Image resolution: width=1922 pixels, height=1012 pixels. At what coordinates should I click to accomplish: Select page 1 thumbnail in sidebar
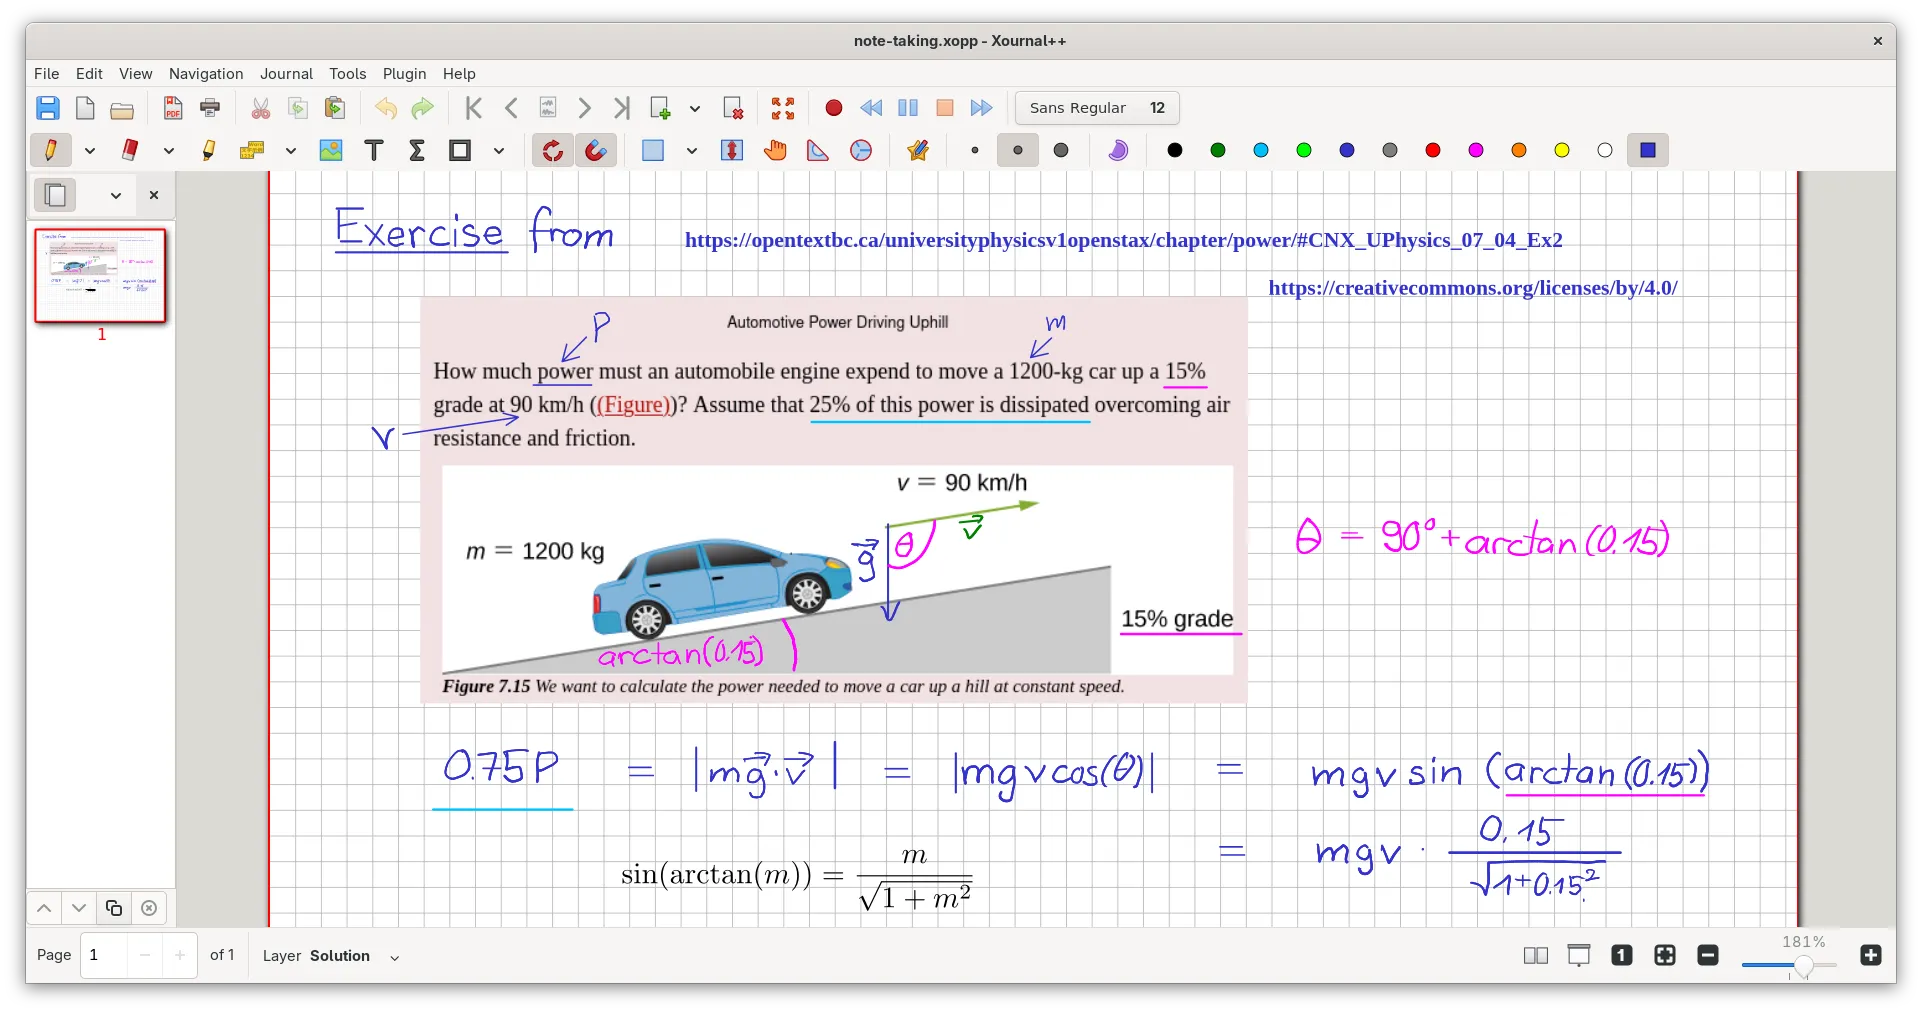coord(100,275)
